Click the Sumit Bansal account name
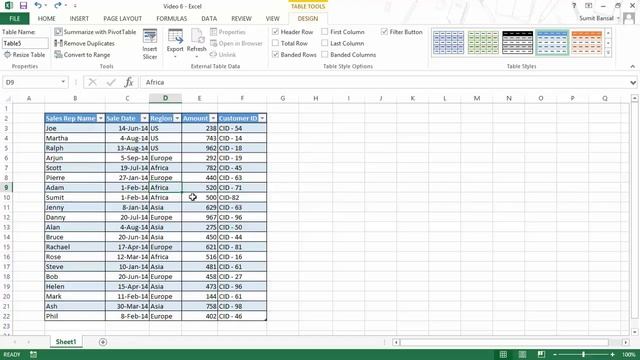This screenshot has height=360, width=640. point(596,18)
